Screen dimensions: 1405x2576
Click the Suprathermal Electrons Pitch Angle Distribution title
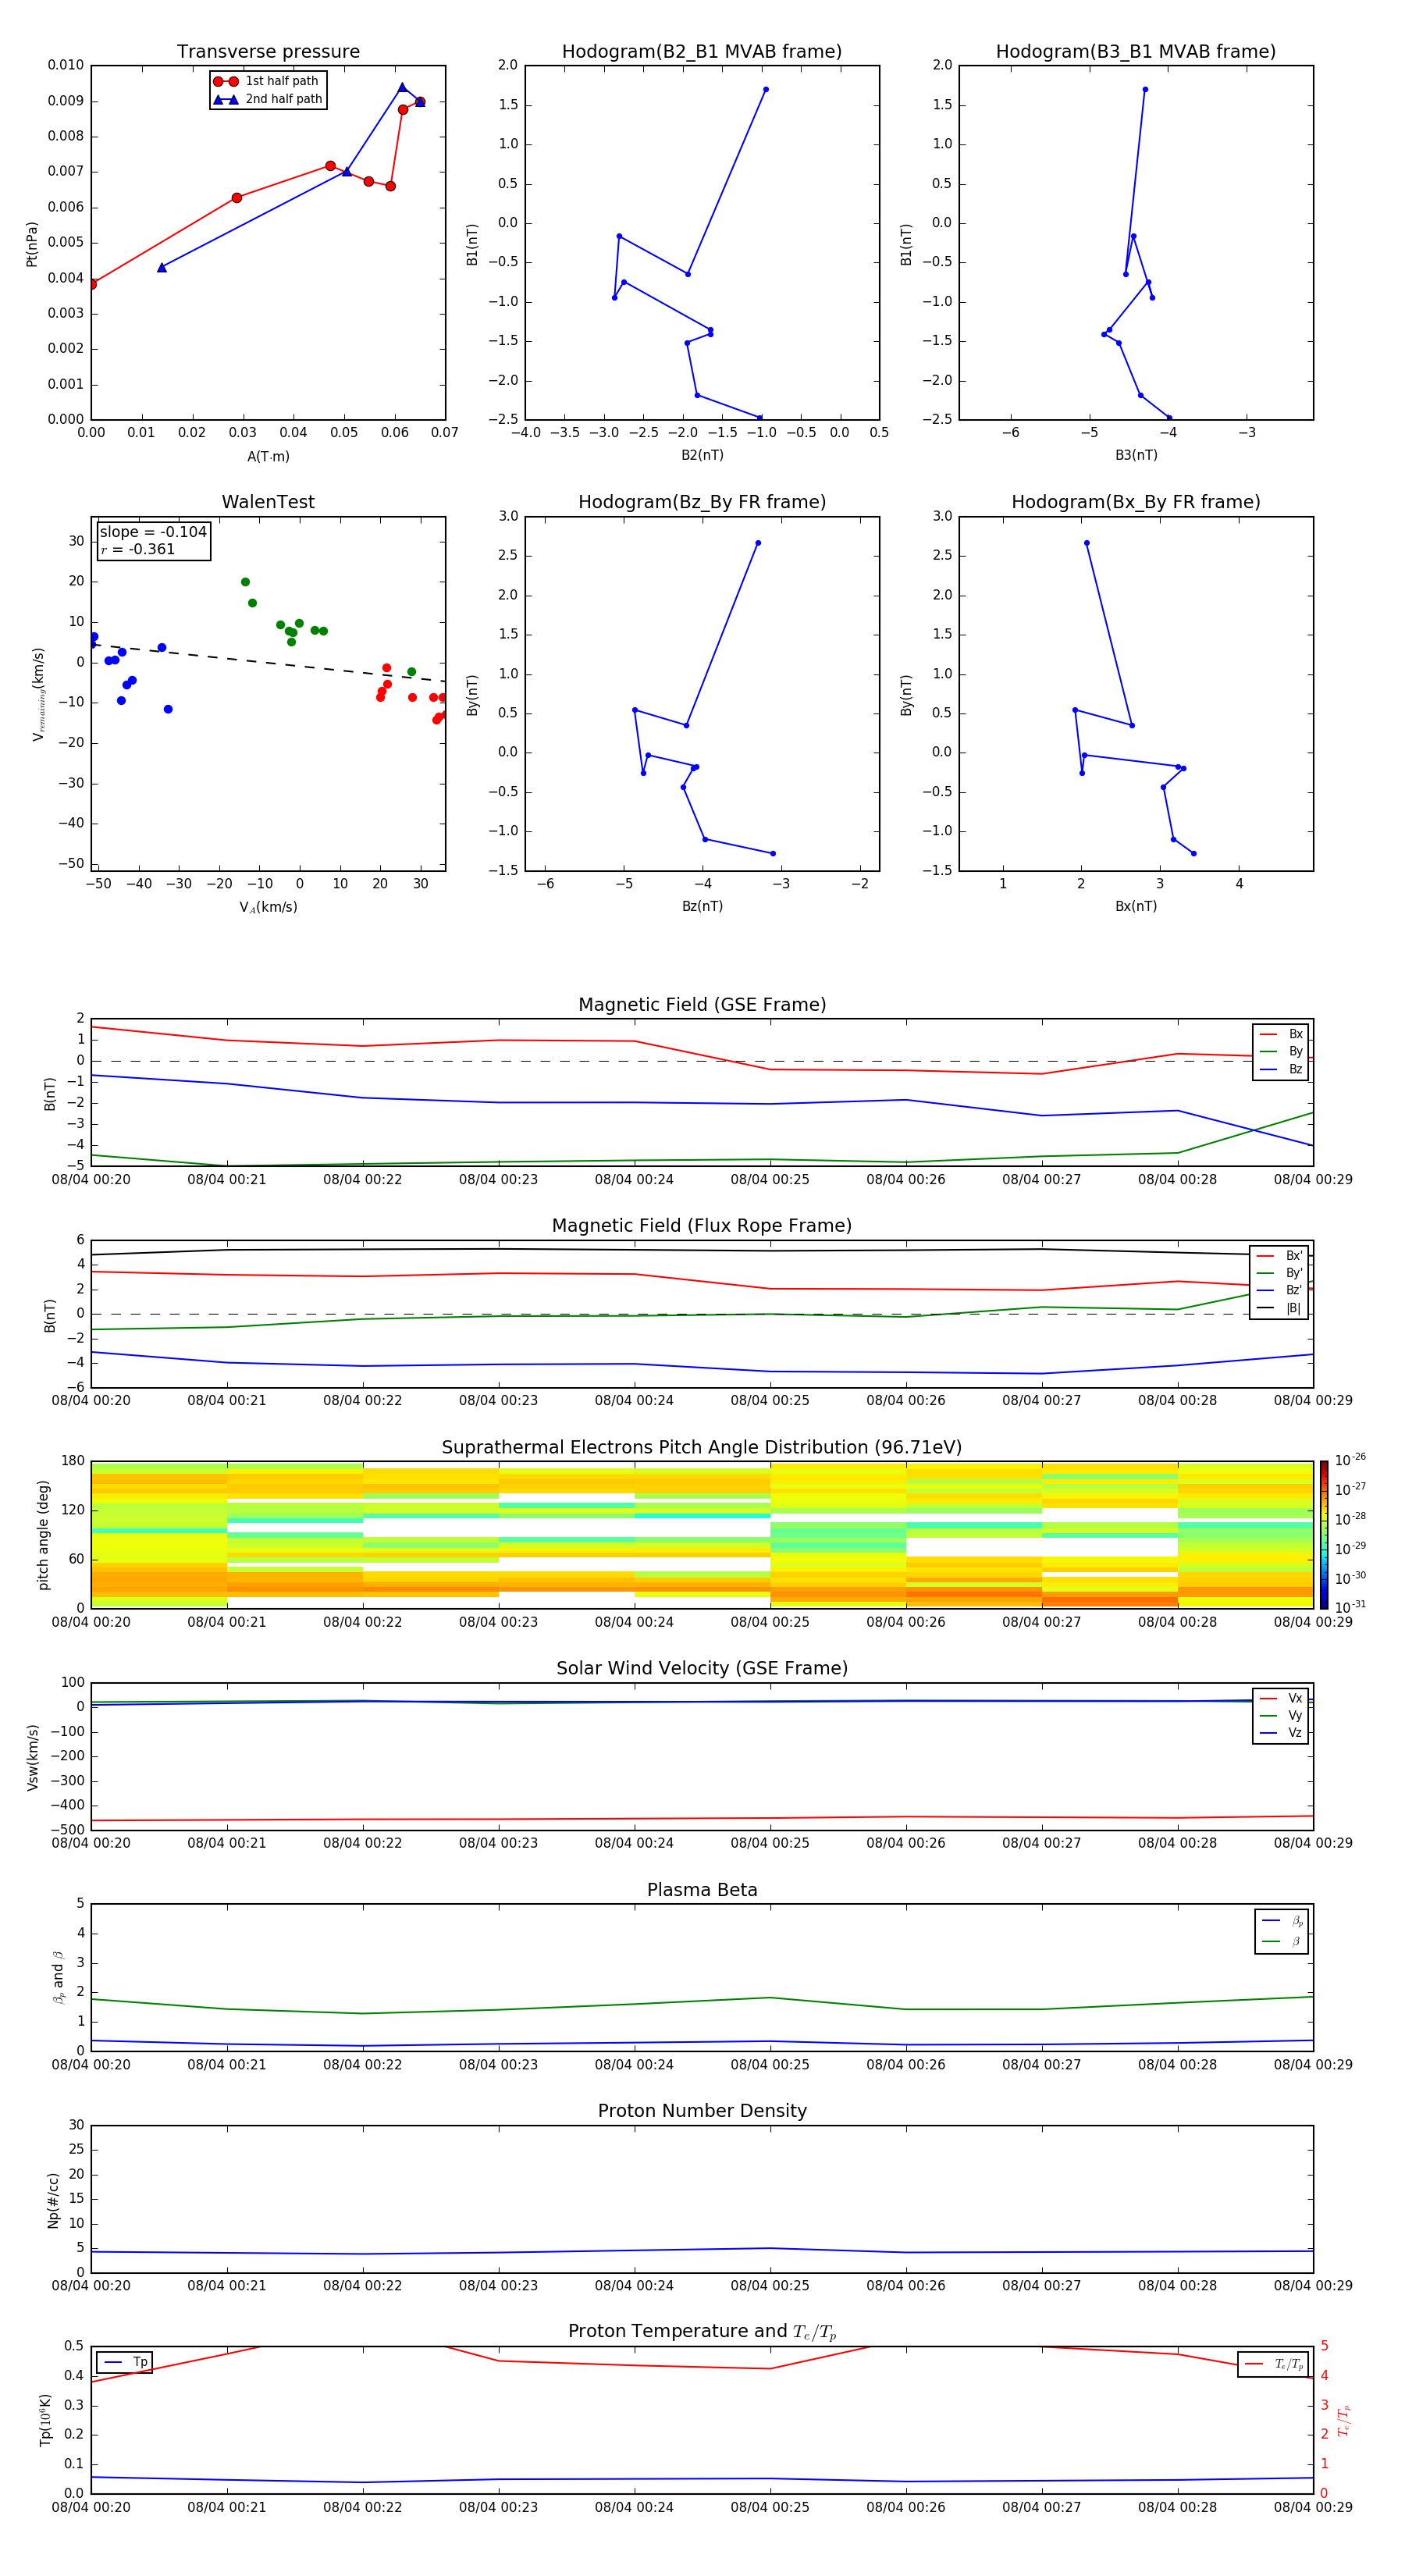click(702, 1448)
